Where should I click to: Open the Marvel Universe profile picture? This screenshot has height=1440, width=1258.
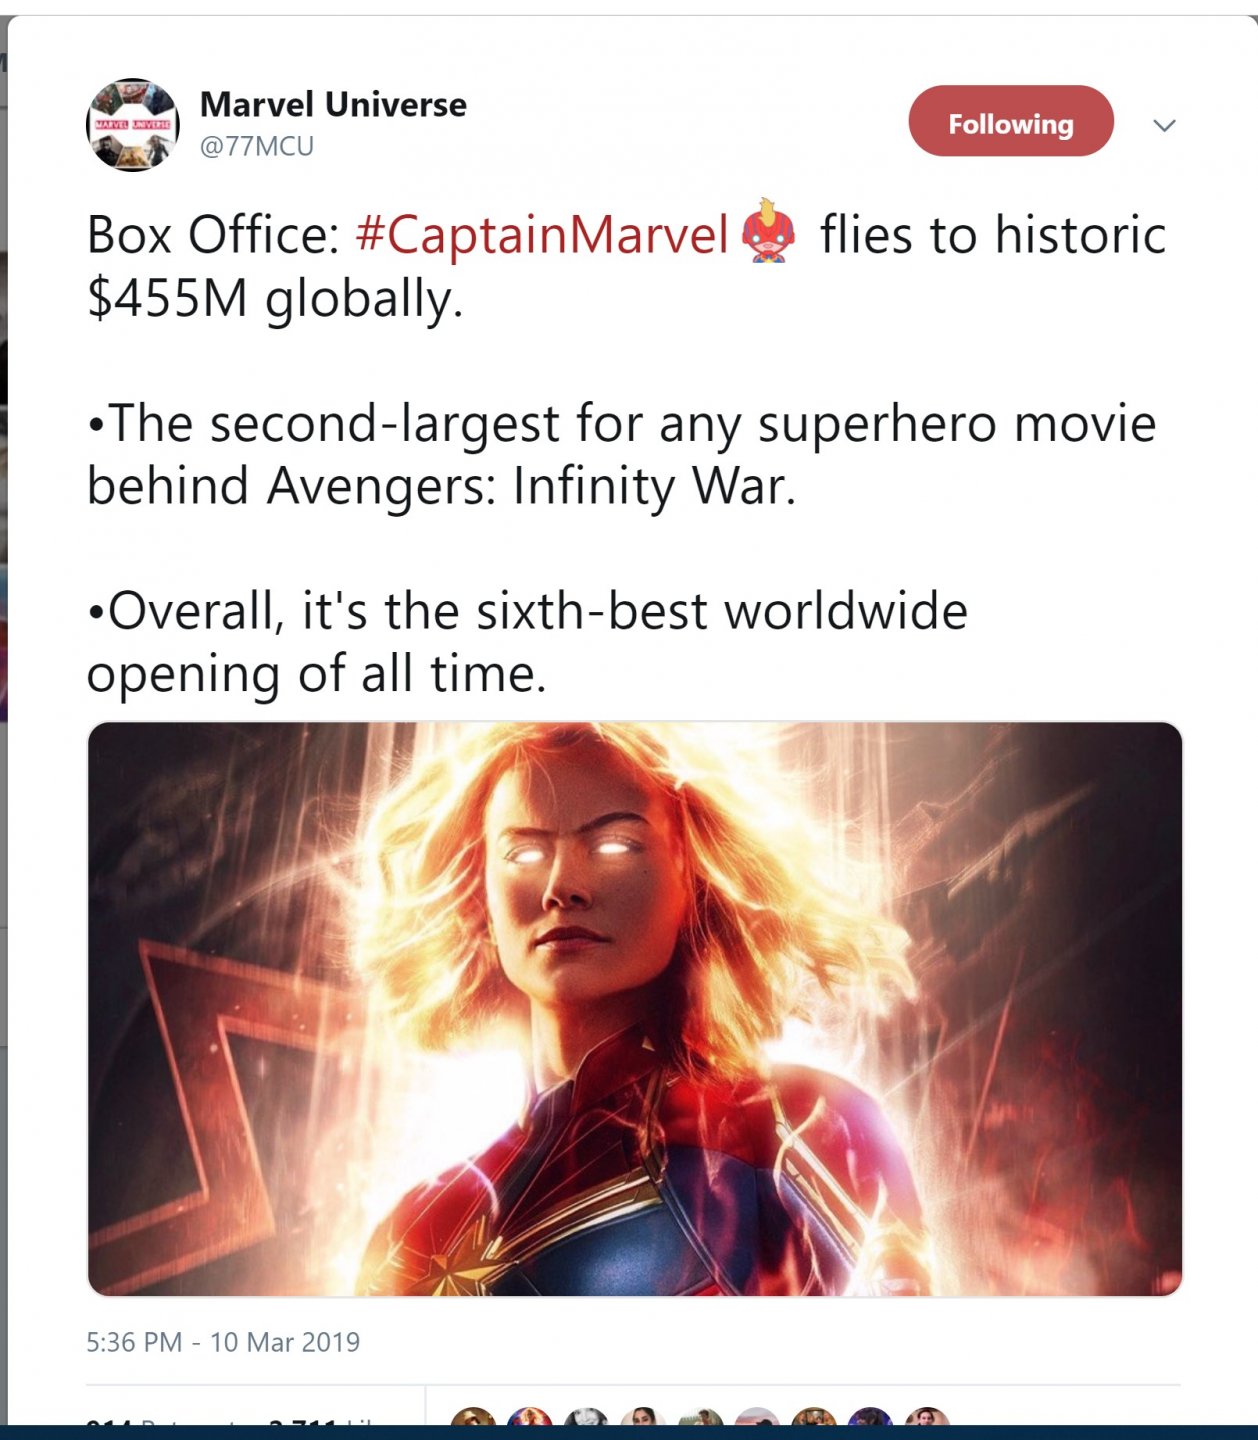point(133,125)
